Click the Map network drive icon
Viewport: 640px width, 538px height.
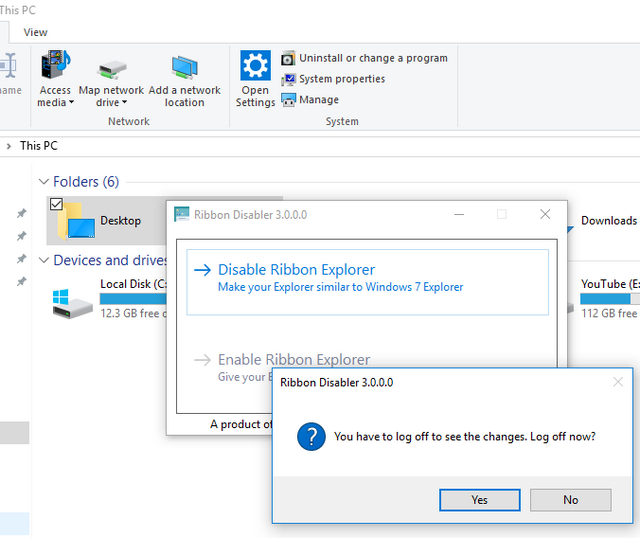pos(111,69)
